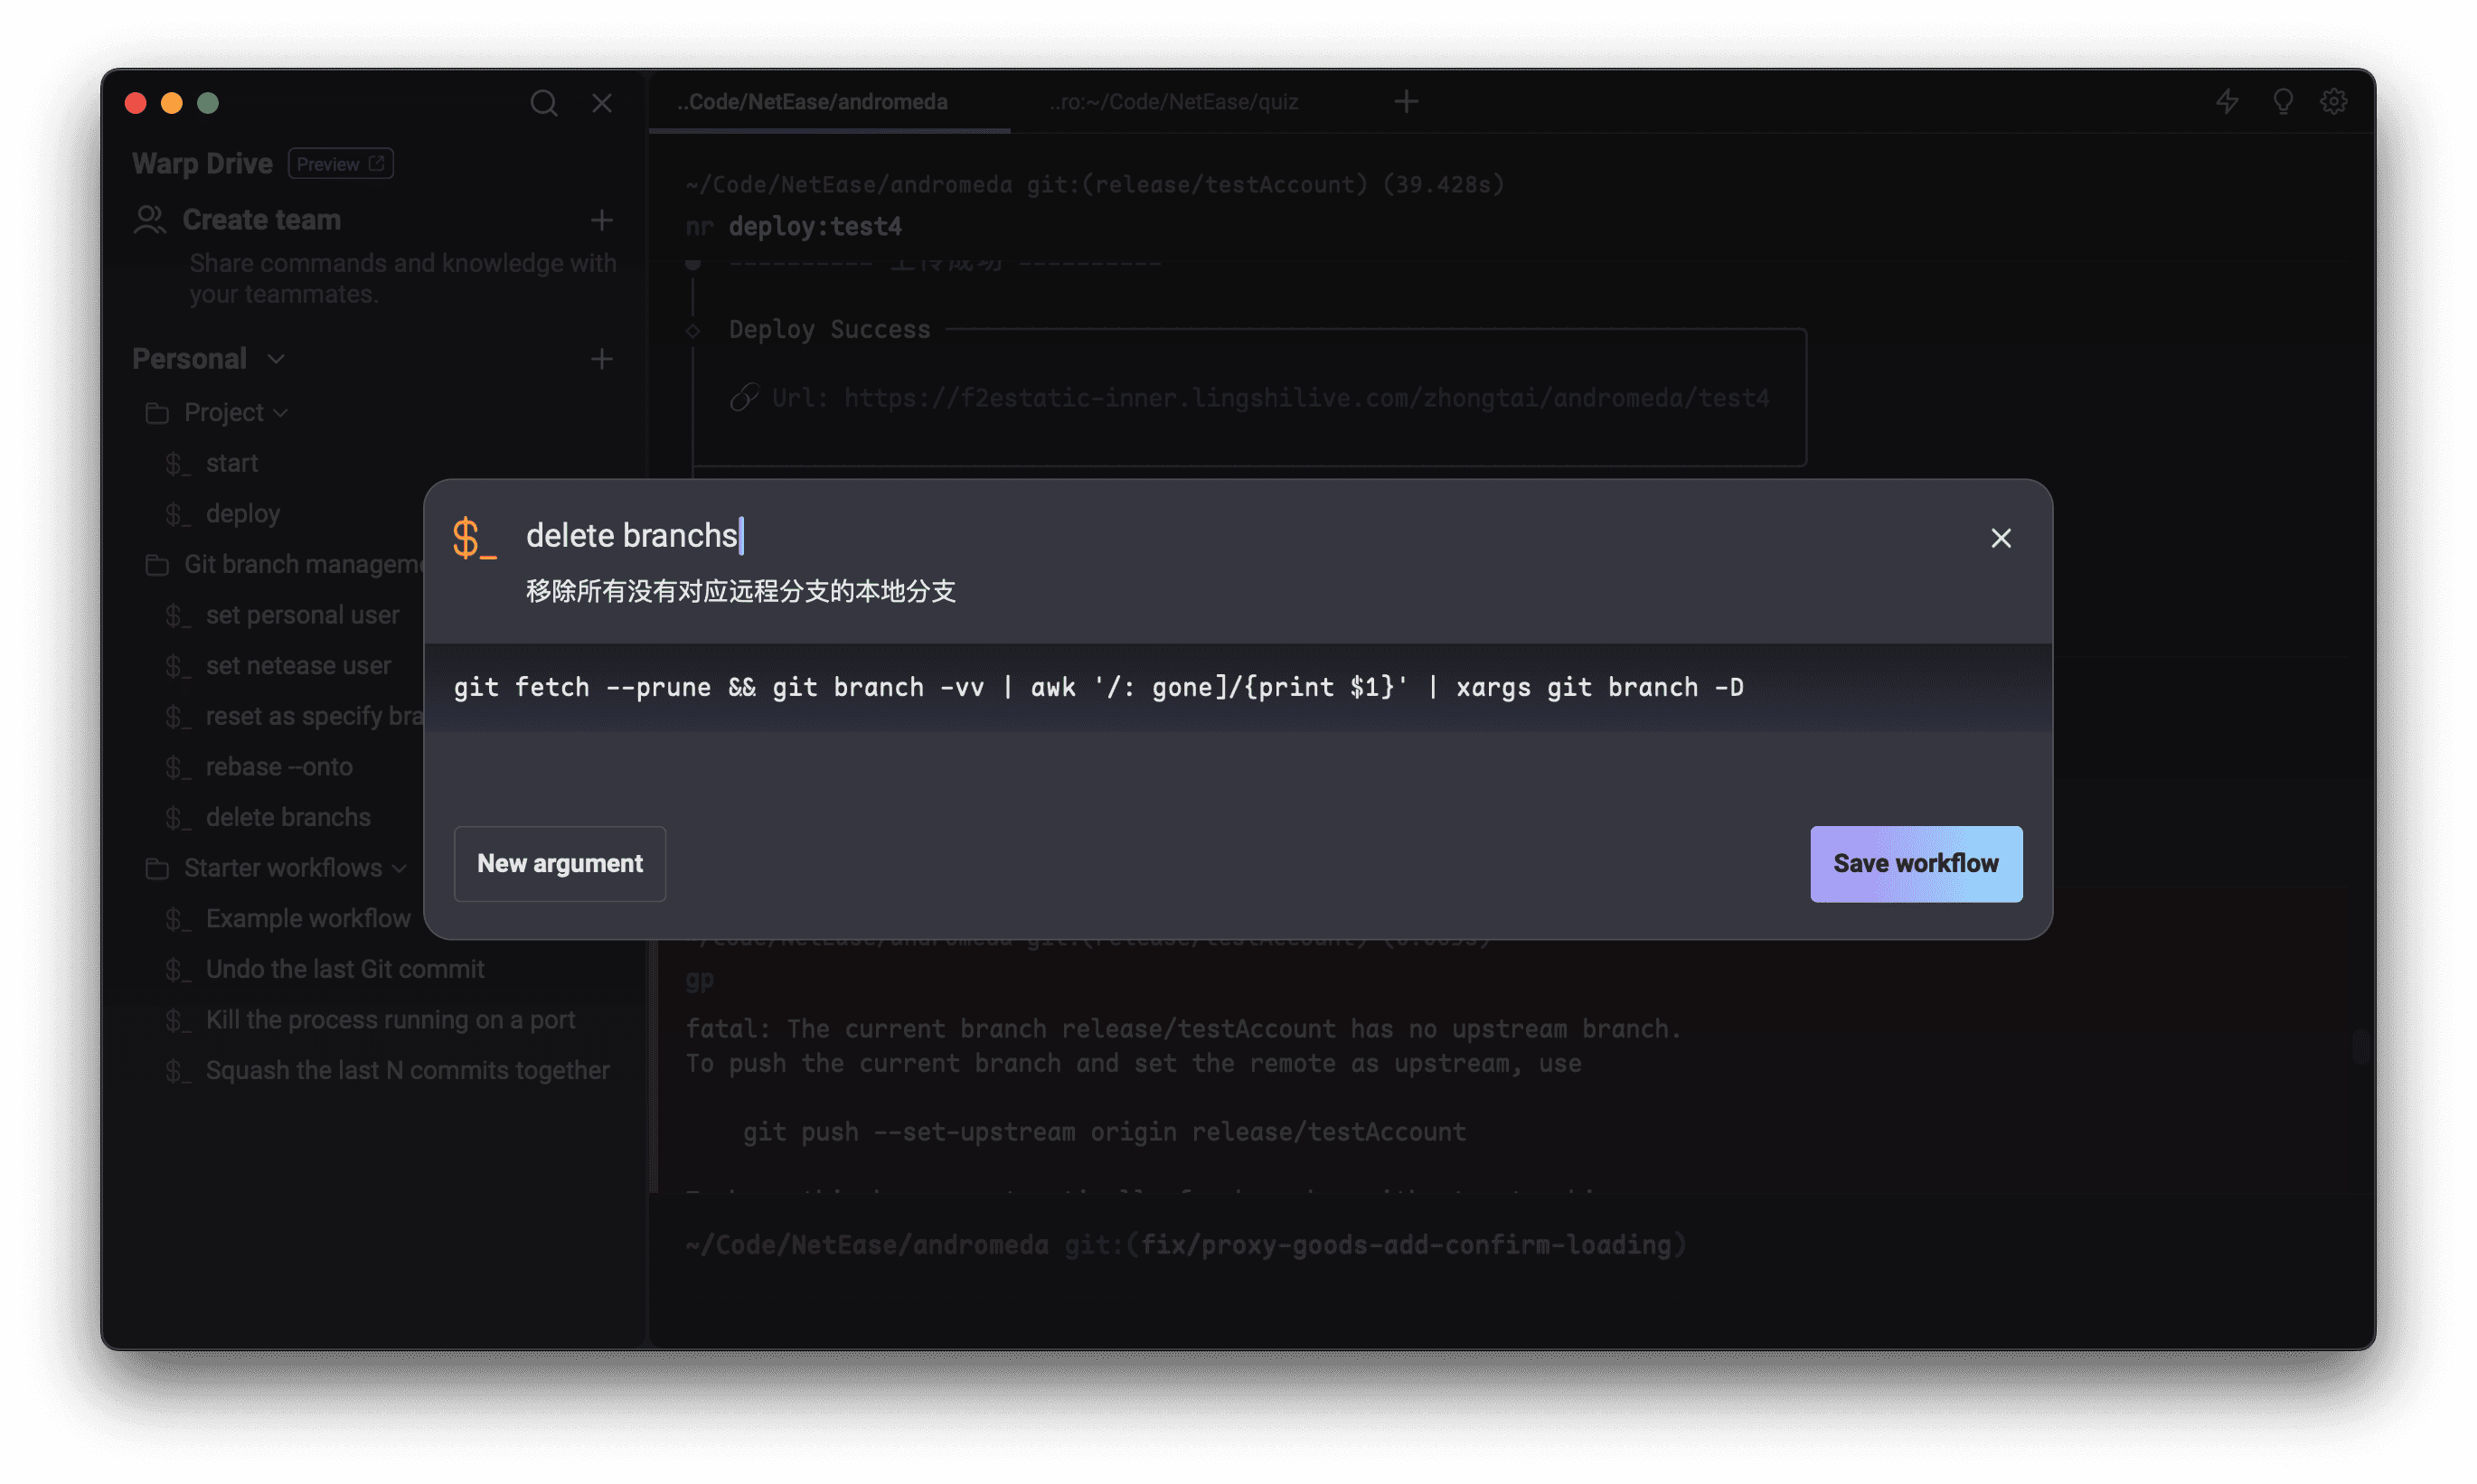The image size is (2477, 1484).
Task: Click the Preview badge link
Action: 341,164
